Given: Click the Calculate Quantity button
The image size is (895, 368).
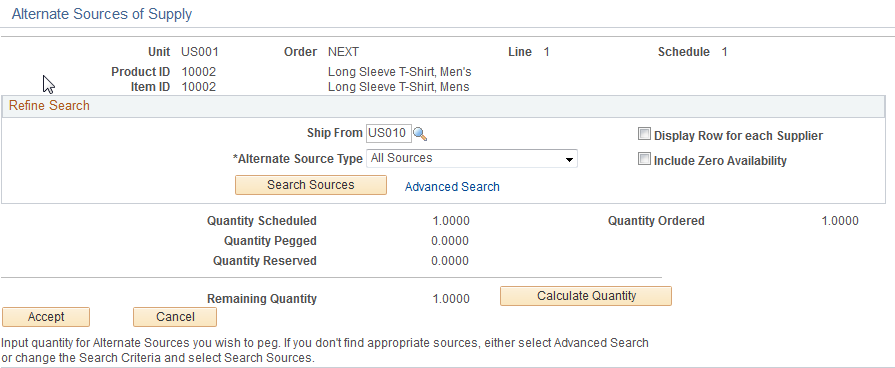Looking at the screenshot, I should pyautogui.click(x=586, y=296).
